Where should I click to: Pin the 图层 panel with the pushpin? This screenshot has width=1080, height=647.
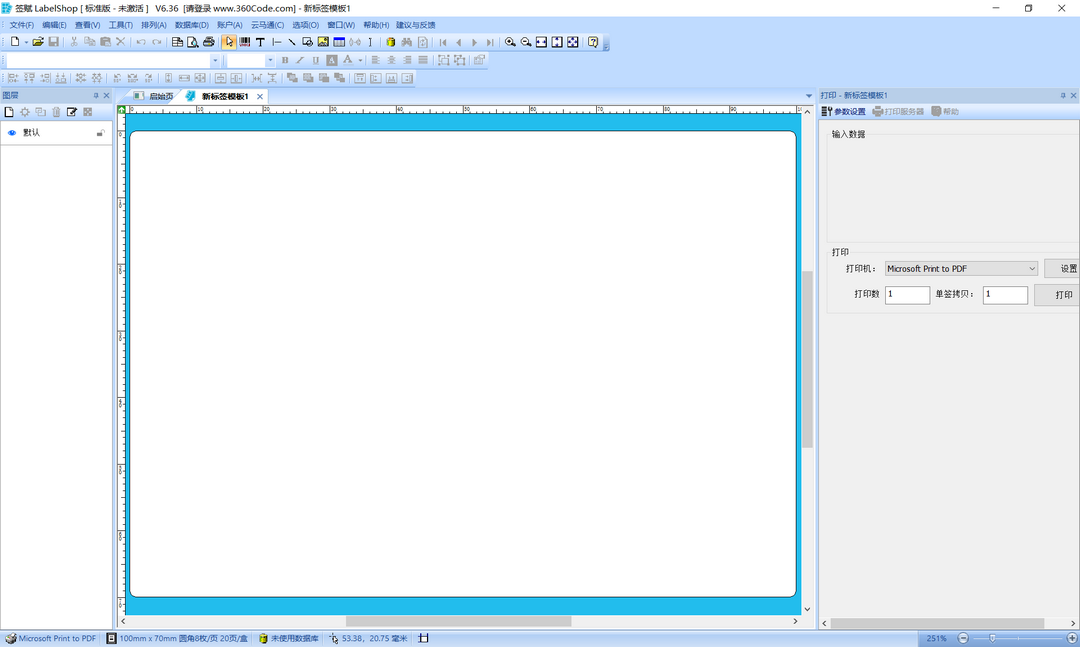tap(96, 96)
